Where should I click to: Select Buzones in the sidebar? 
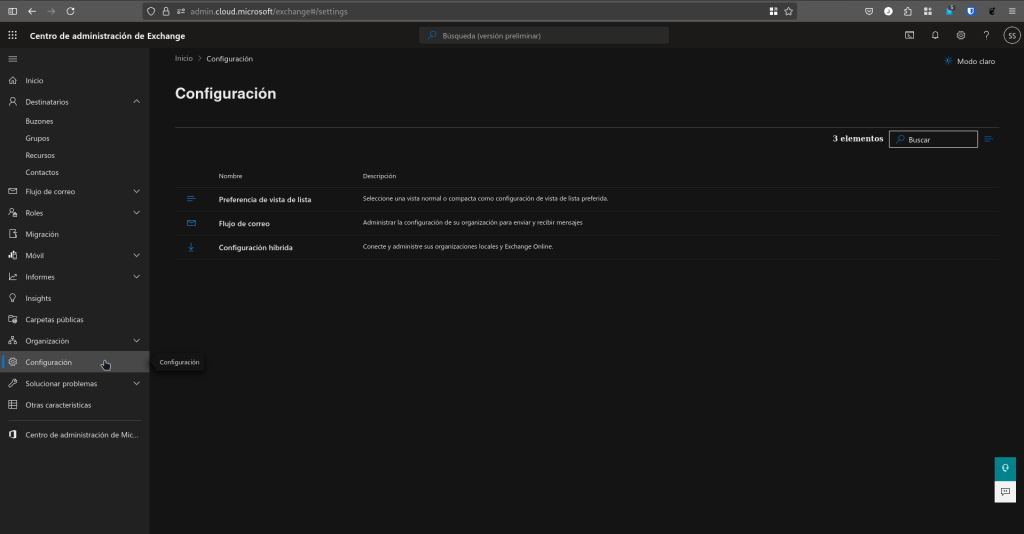39,121
